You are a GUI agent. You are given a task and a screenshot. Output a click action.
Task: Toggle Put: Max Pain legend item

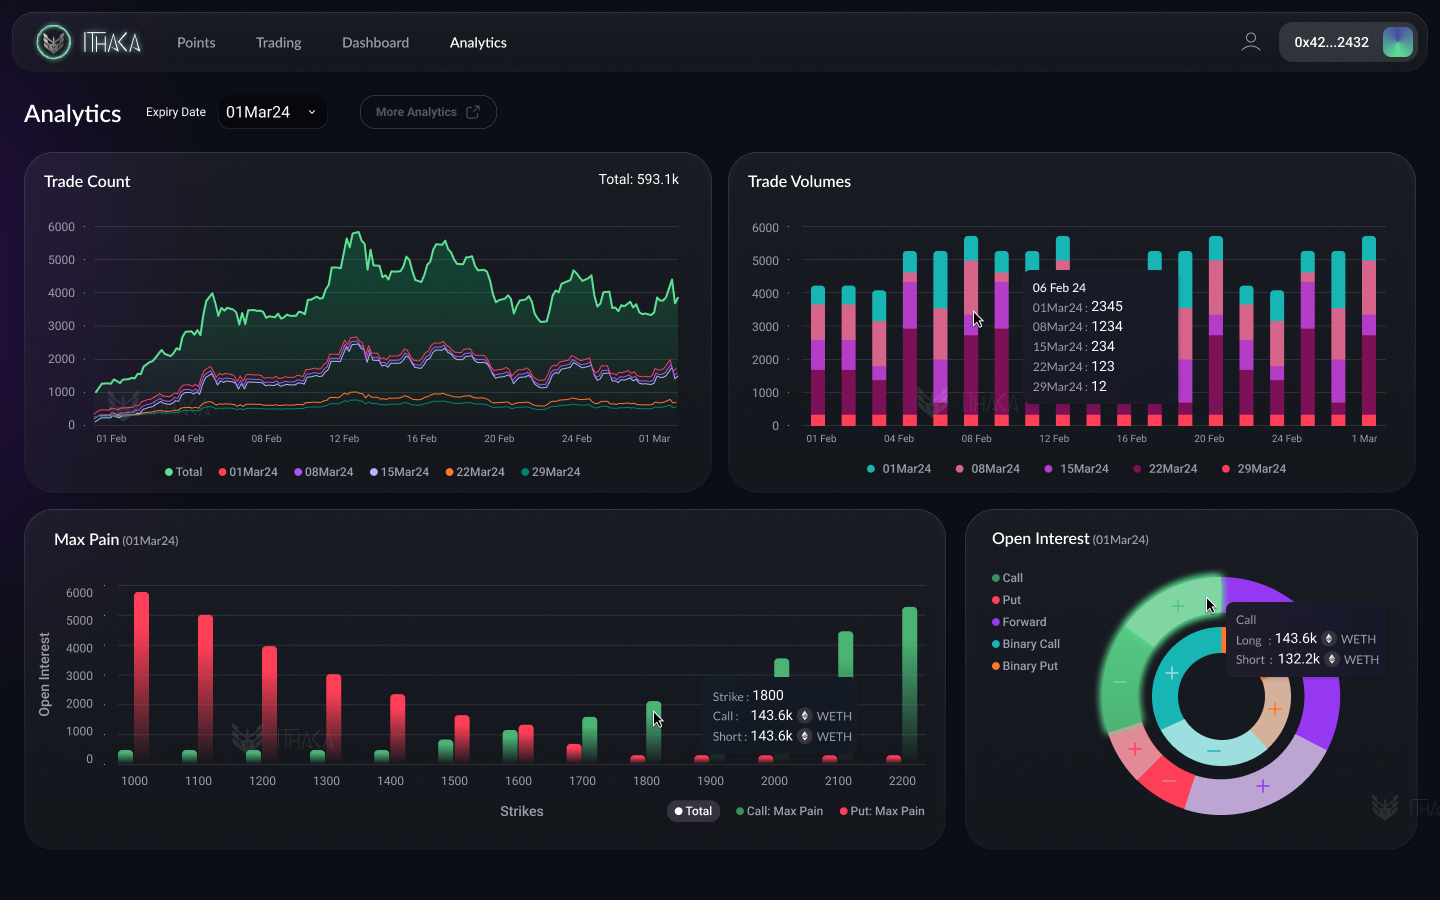(882, 811)
